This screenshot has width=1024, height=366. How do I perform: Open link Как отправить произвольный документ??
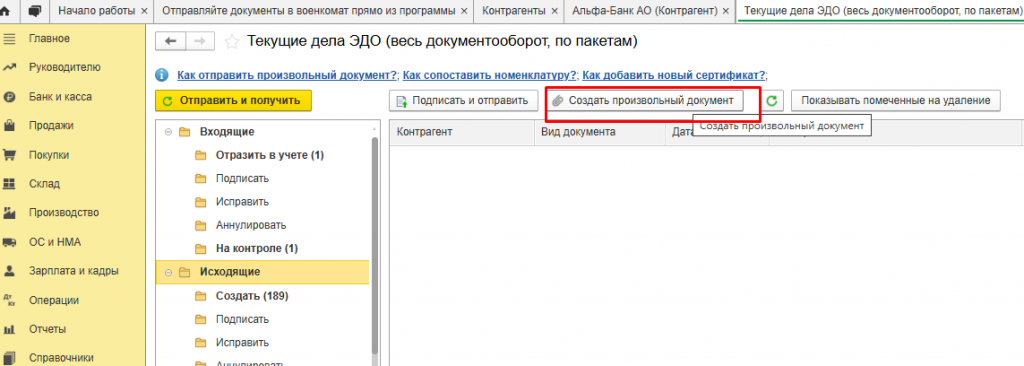point(287,75)
